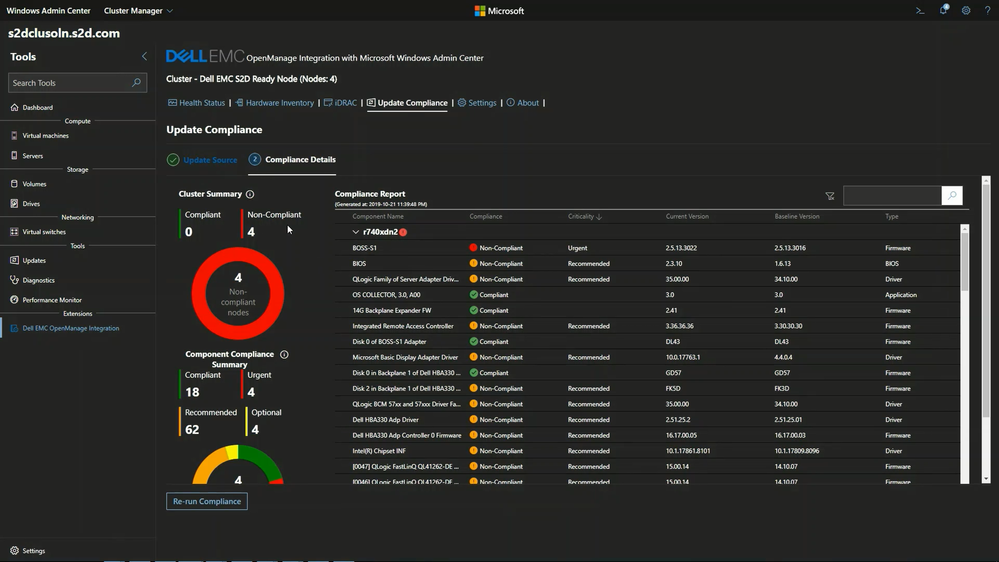Click the Re-run Compliance button

point(207,501)
